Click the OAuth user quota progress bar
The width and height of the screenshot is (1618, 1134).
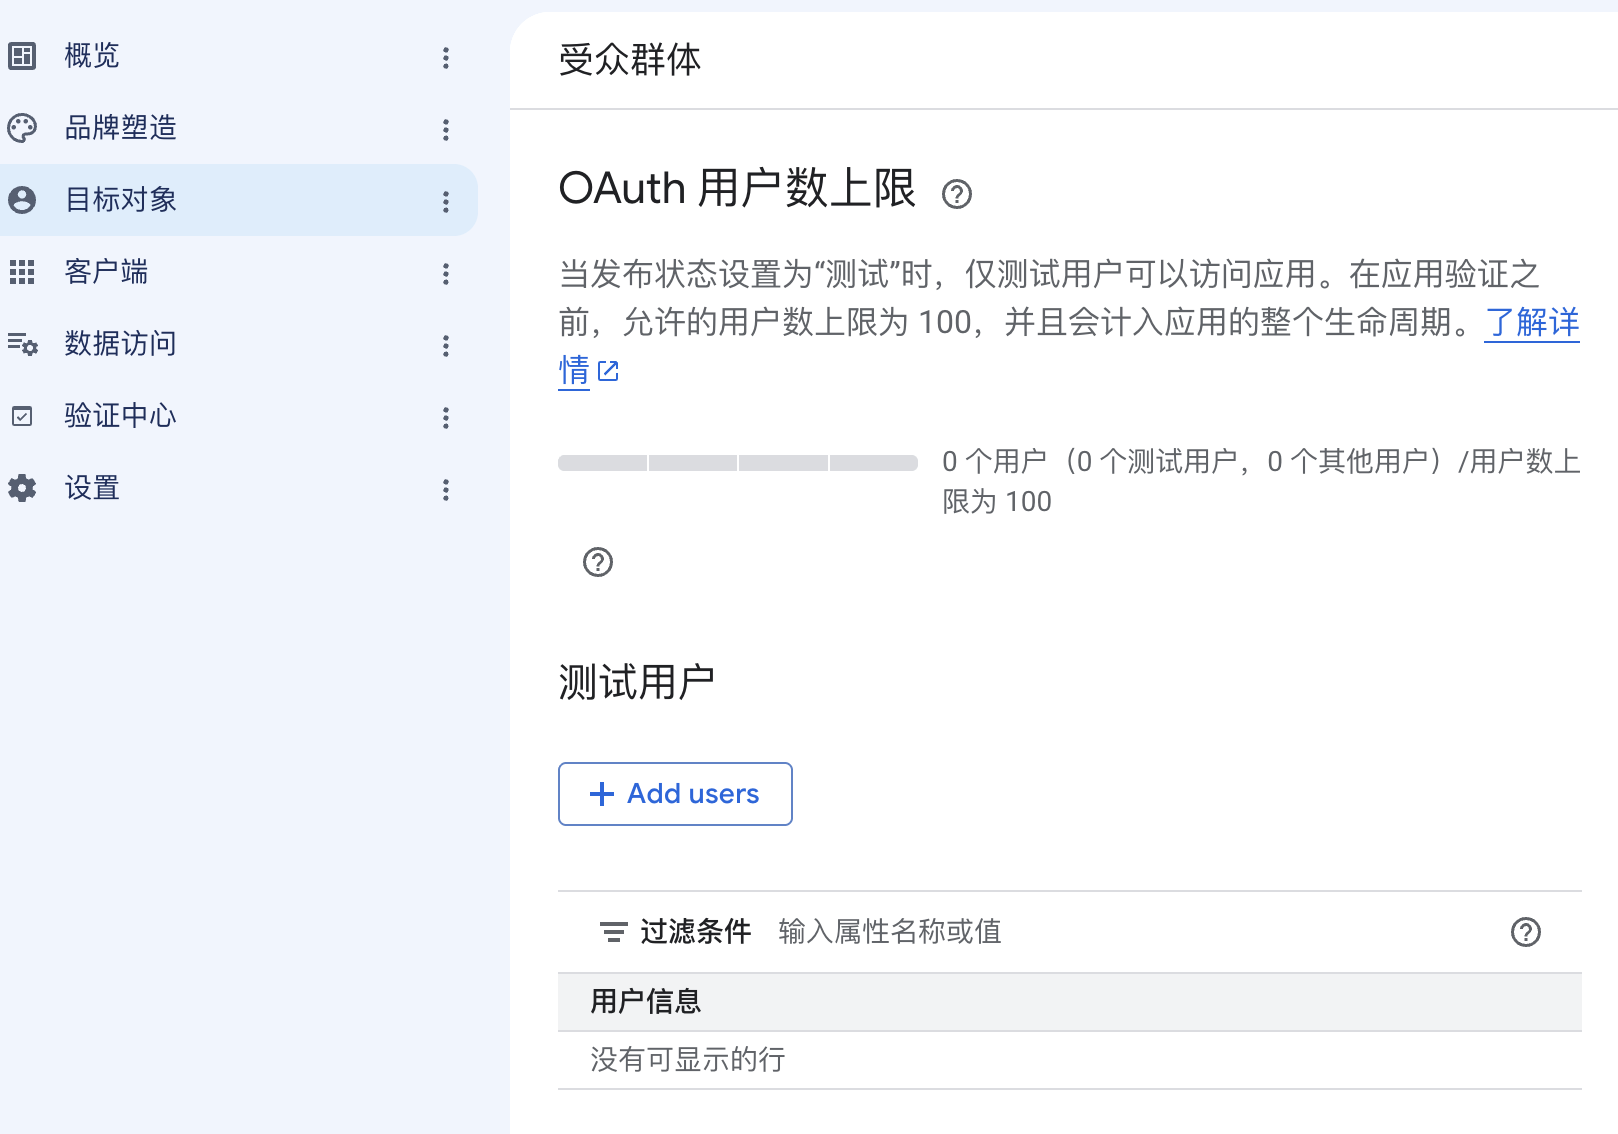tap(738, 463)
